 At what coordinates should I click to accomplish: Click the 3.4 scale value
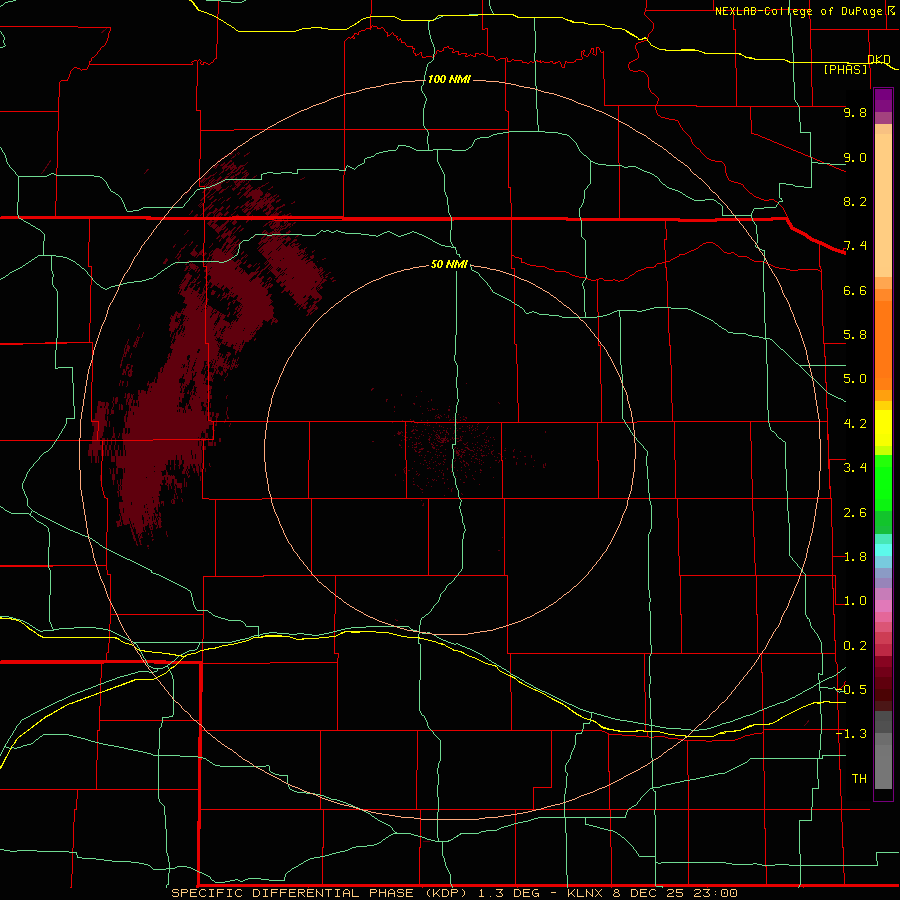[x=855, y=468]
